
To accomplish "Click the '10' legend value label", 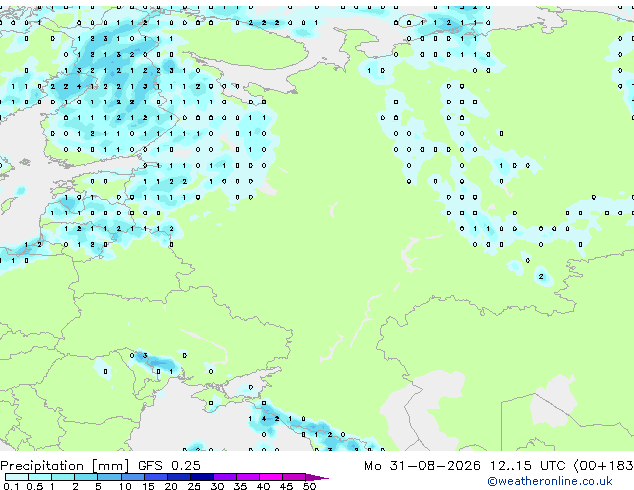I will [x=125, y=486].
